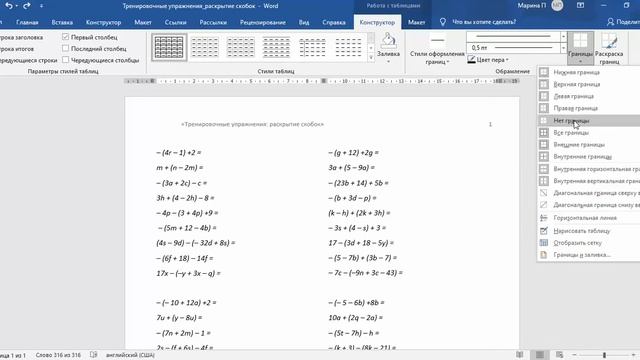Select the sixth table style thumbnail

[x=348, y=47]
